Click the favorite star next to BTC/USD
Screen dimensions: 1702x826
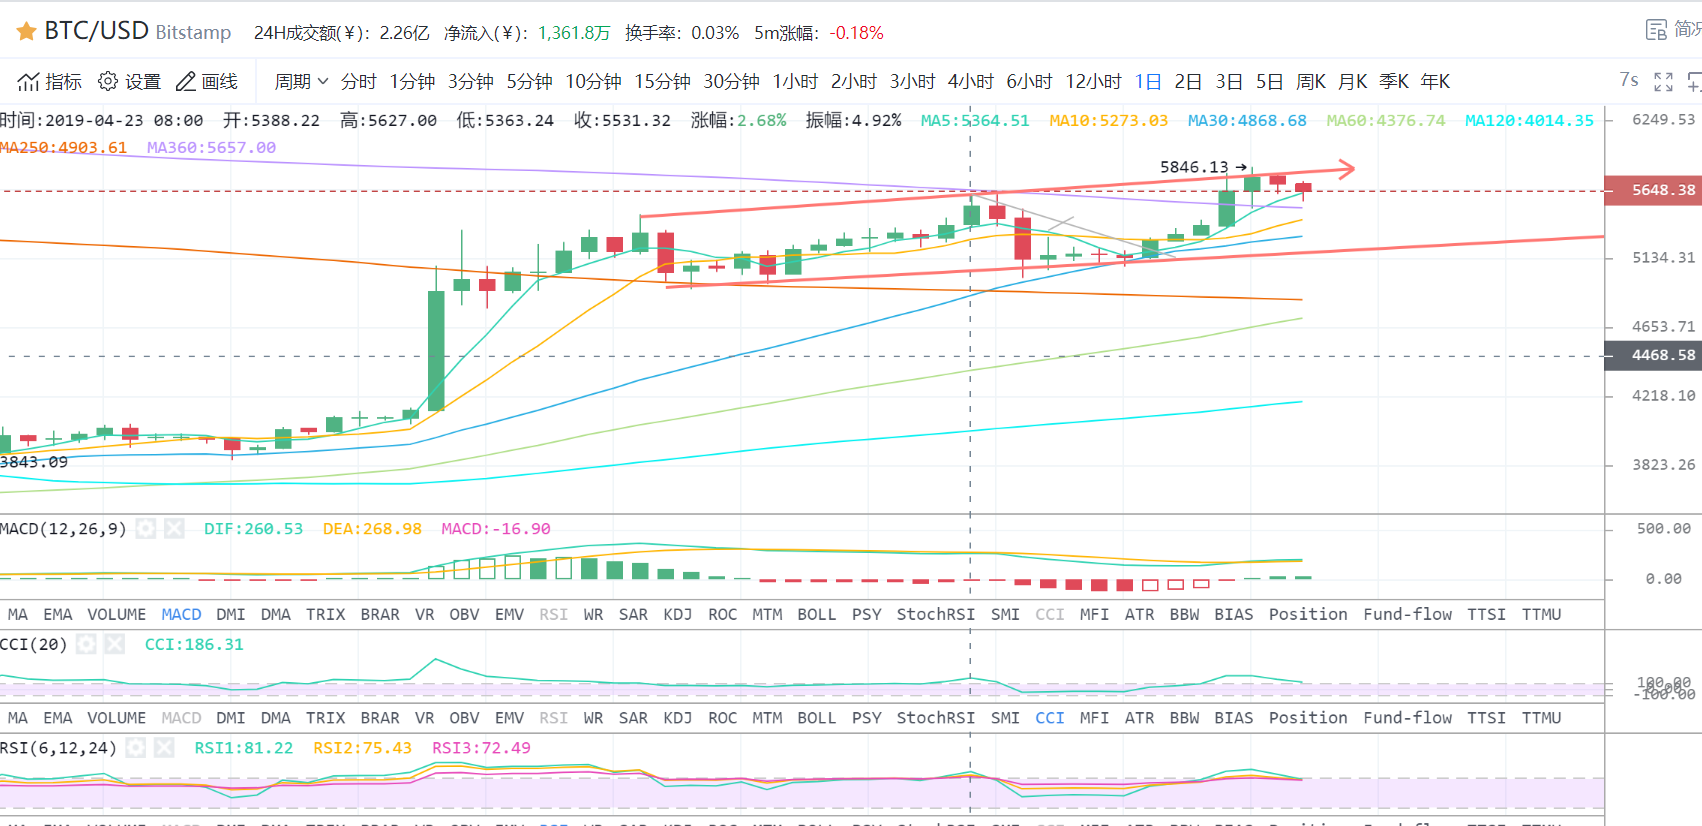pos(26,32)
